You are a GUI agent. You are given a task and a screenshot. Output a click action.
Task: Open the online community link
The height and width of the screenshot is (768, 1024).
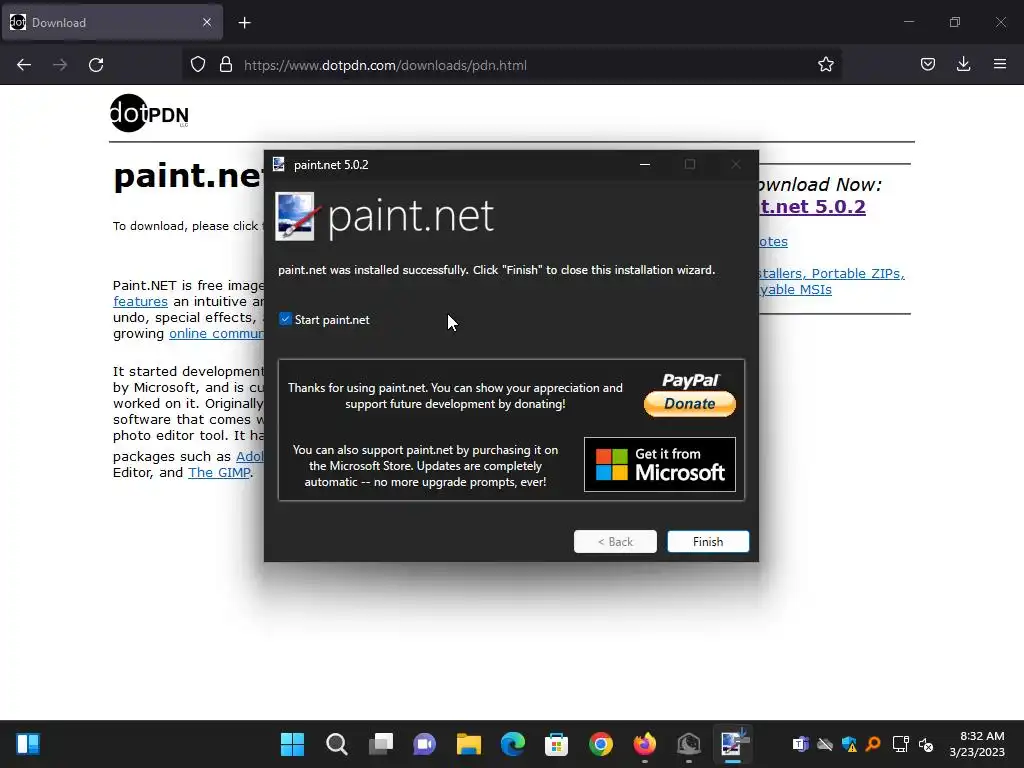click(x=217, y=334)
